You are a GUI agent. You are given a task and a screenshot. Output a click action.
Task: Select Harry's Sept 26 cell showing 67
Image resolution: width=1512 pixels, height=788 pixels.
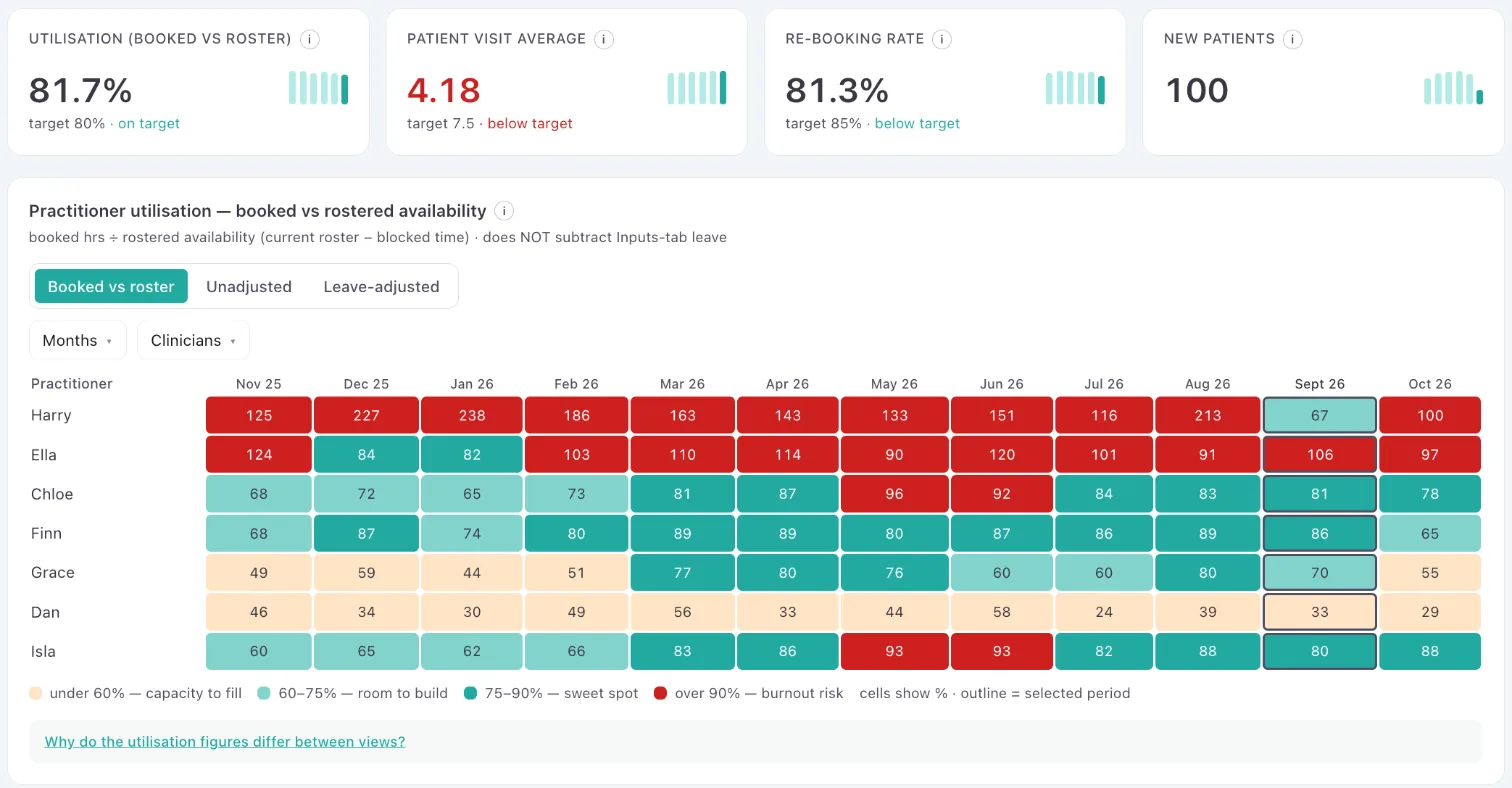[1320, 415]
